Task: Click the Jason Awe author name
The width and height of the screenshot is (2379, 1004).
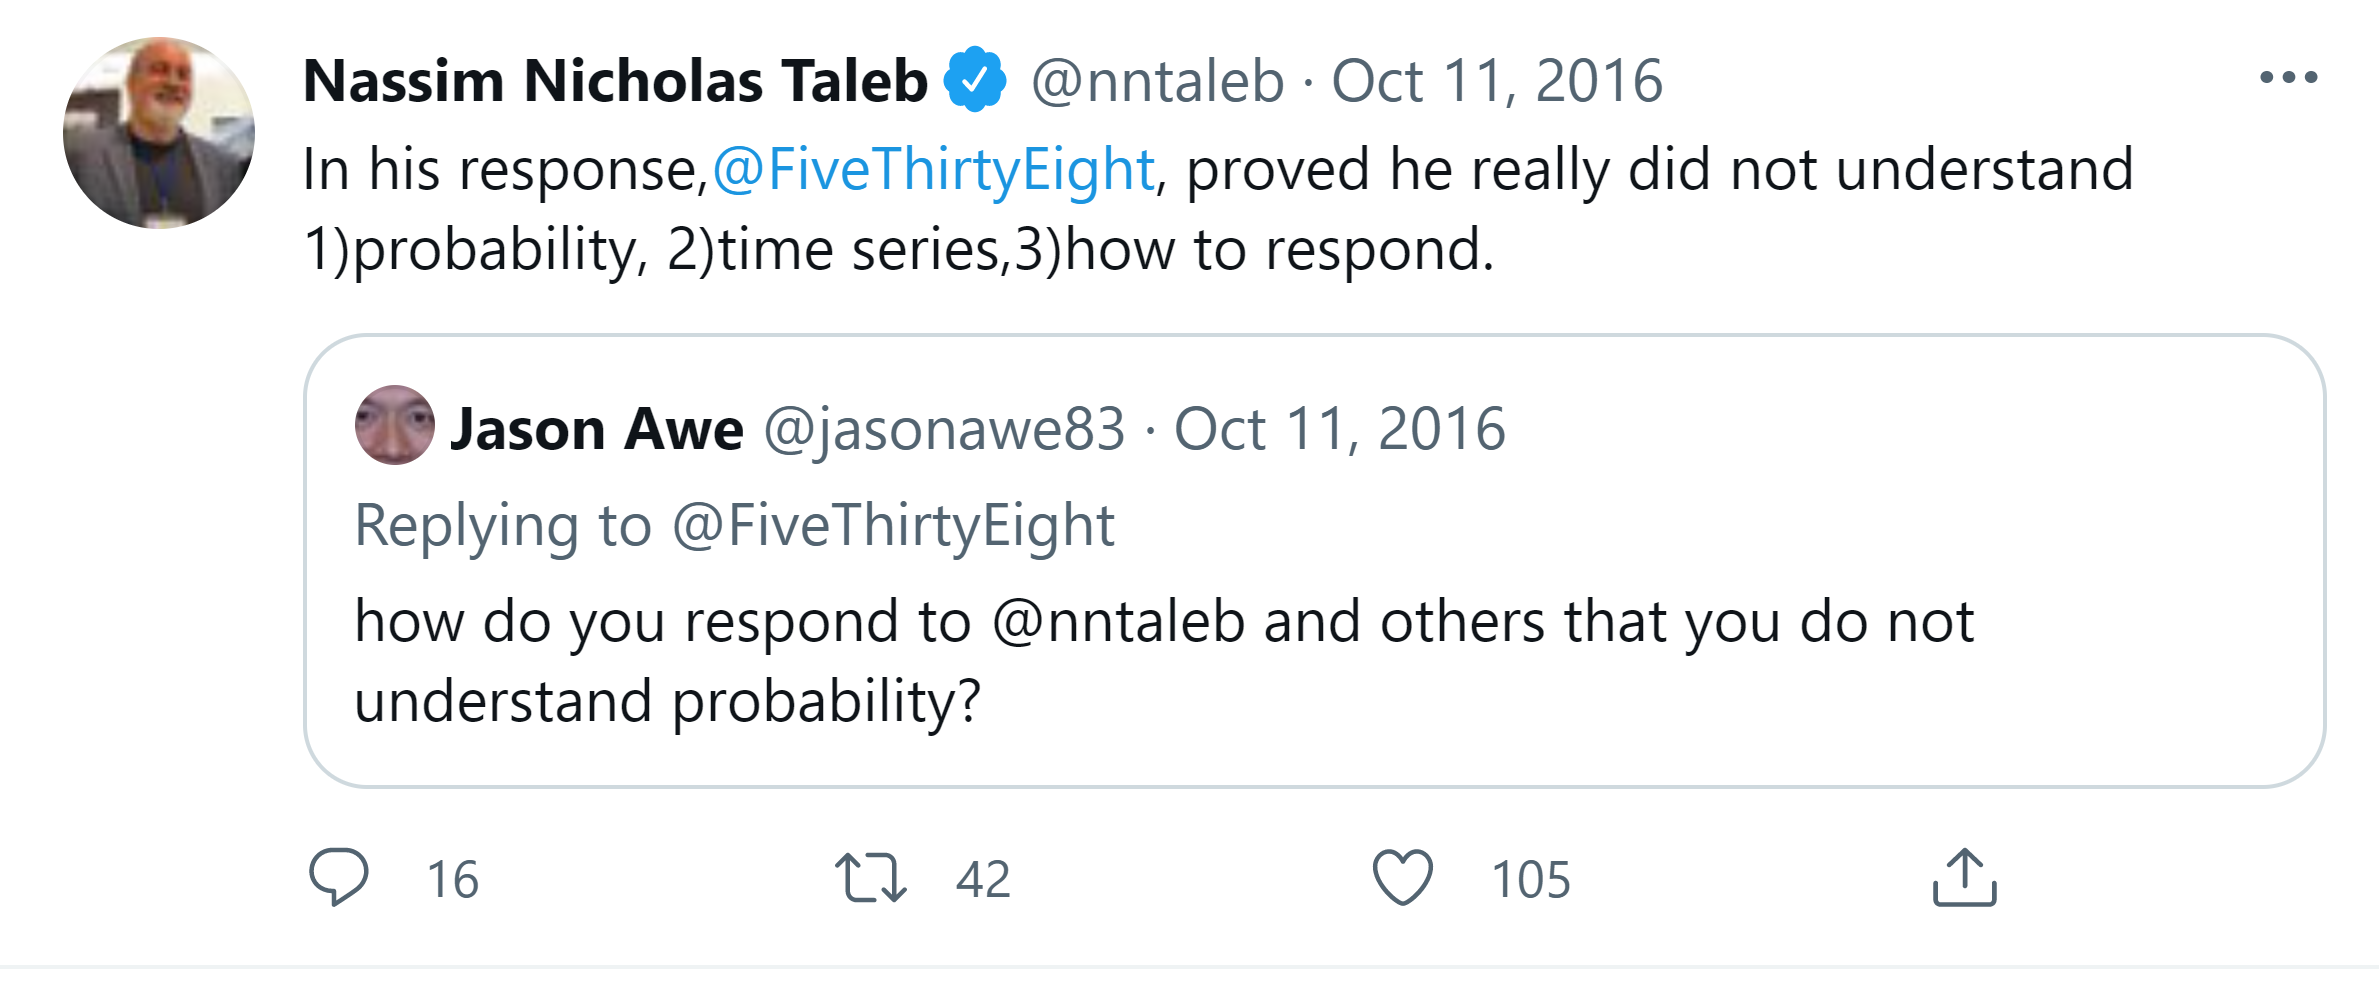Action: pyautogui.click(x=597, y=429)
